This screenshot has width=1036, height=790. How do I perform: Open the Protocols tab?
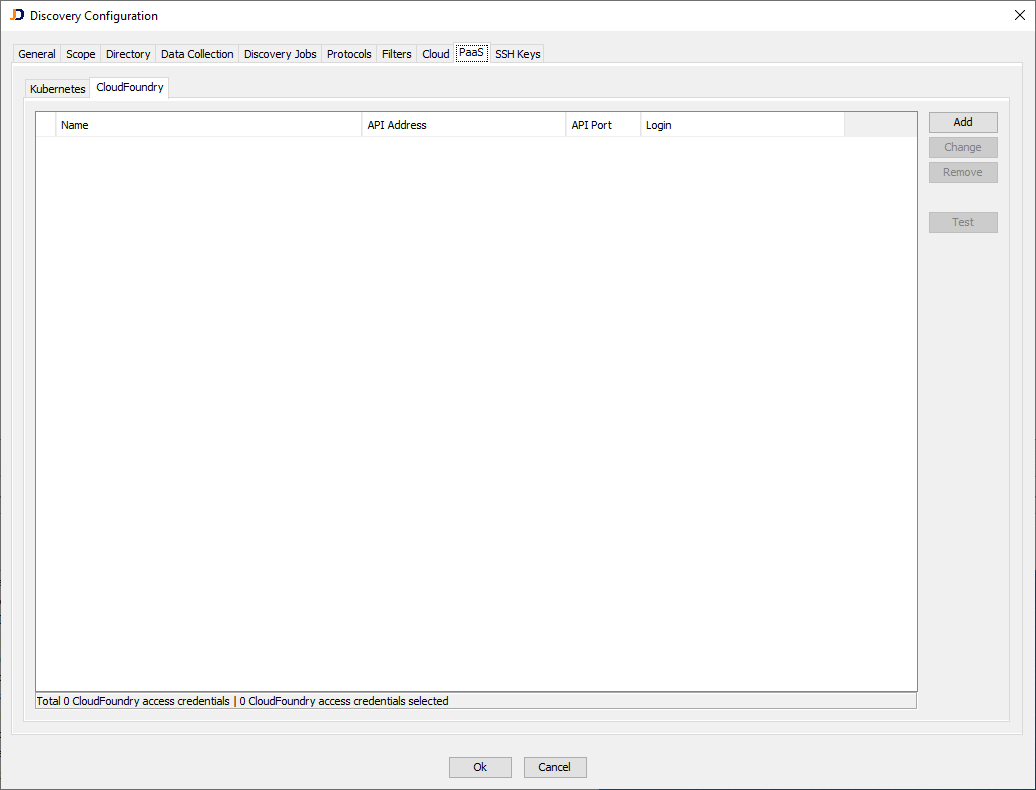coord(349,53)
